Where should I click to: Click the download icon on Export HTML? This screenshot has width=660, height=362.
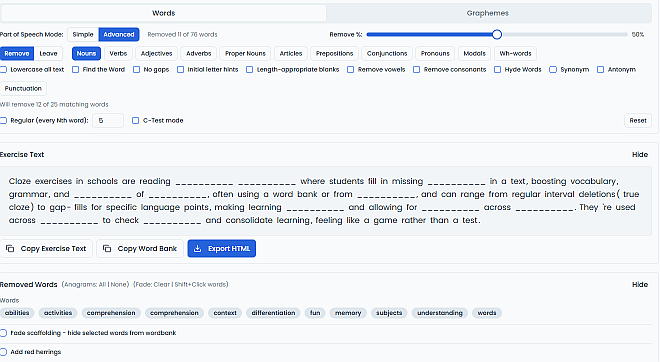[x=197, y=249]
